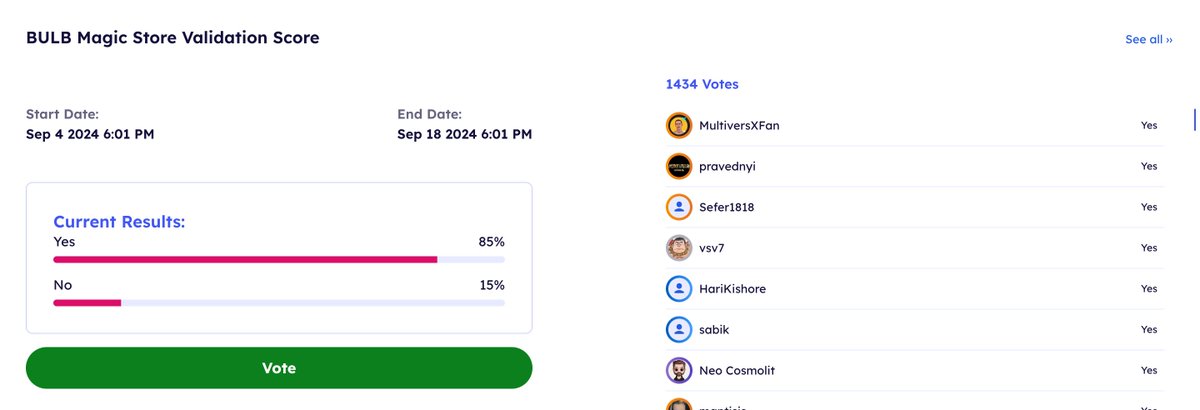Click the BULB Magic Store Validation Score title

173,38
